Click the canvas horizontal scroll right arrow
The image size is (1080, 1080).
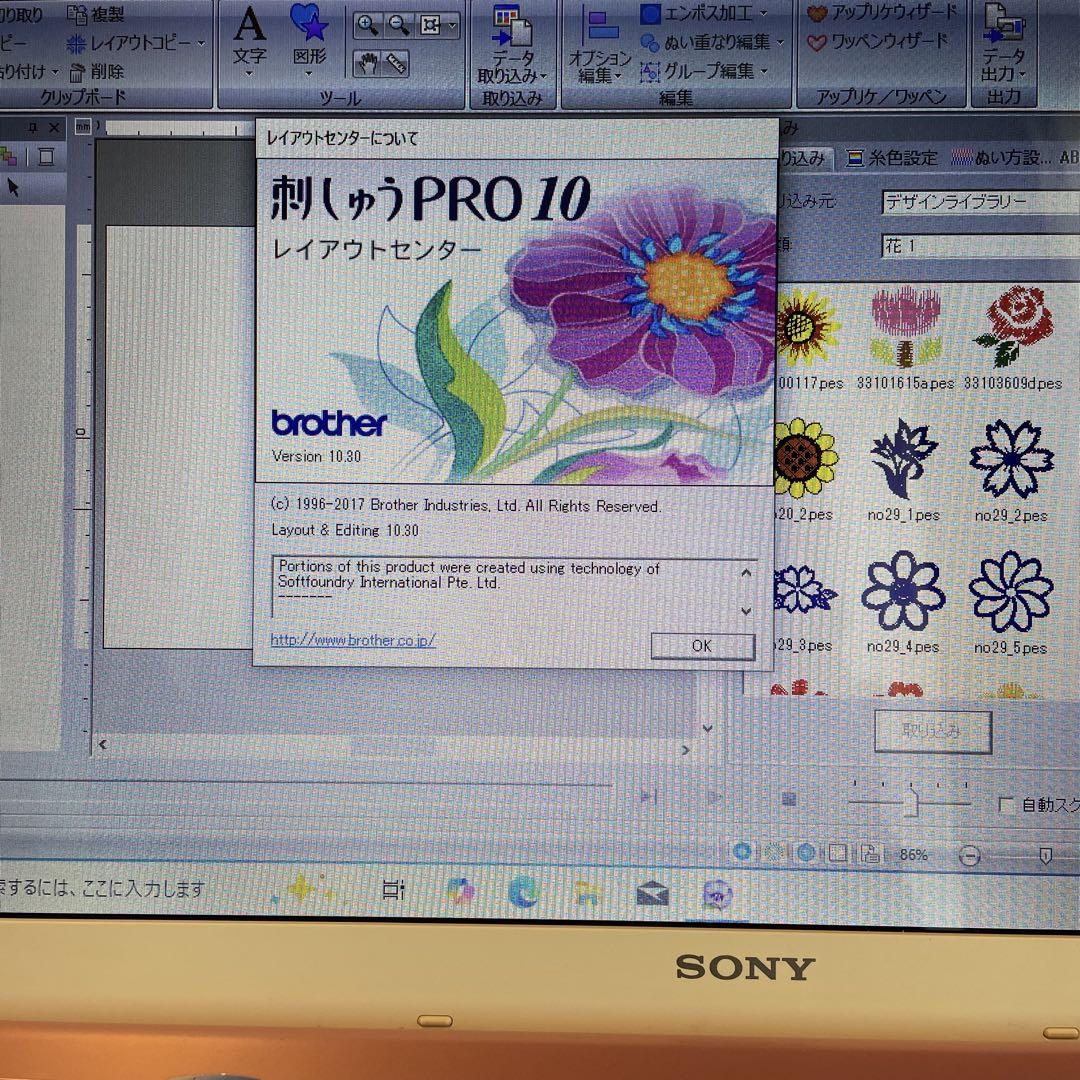click(685, 750)
